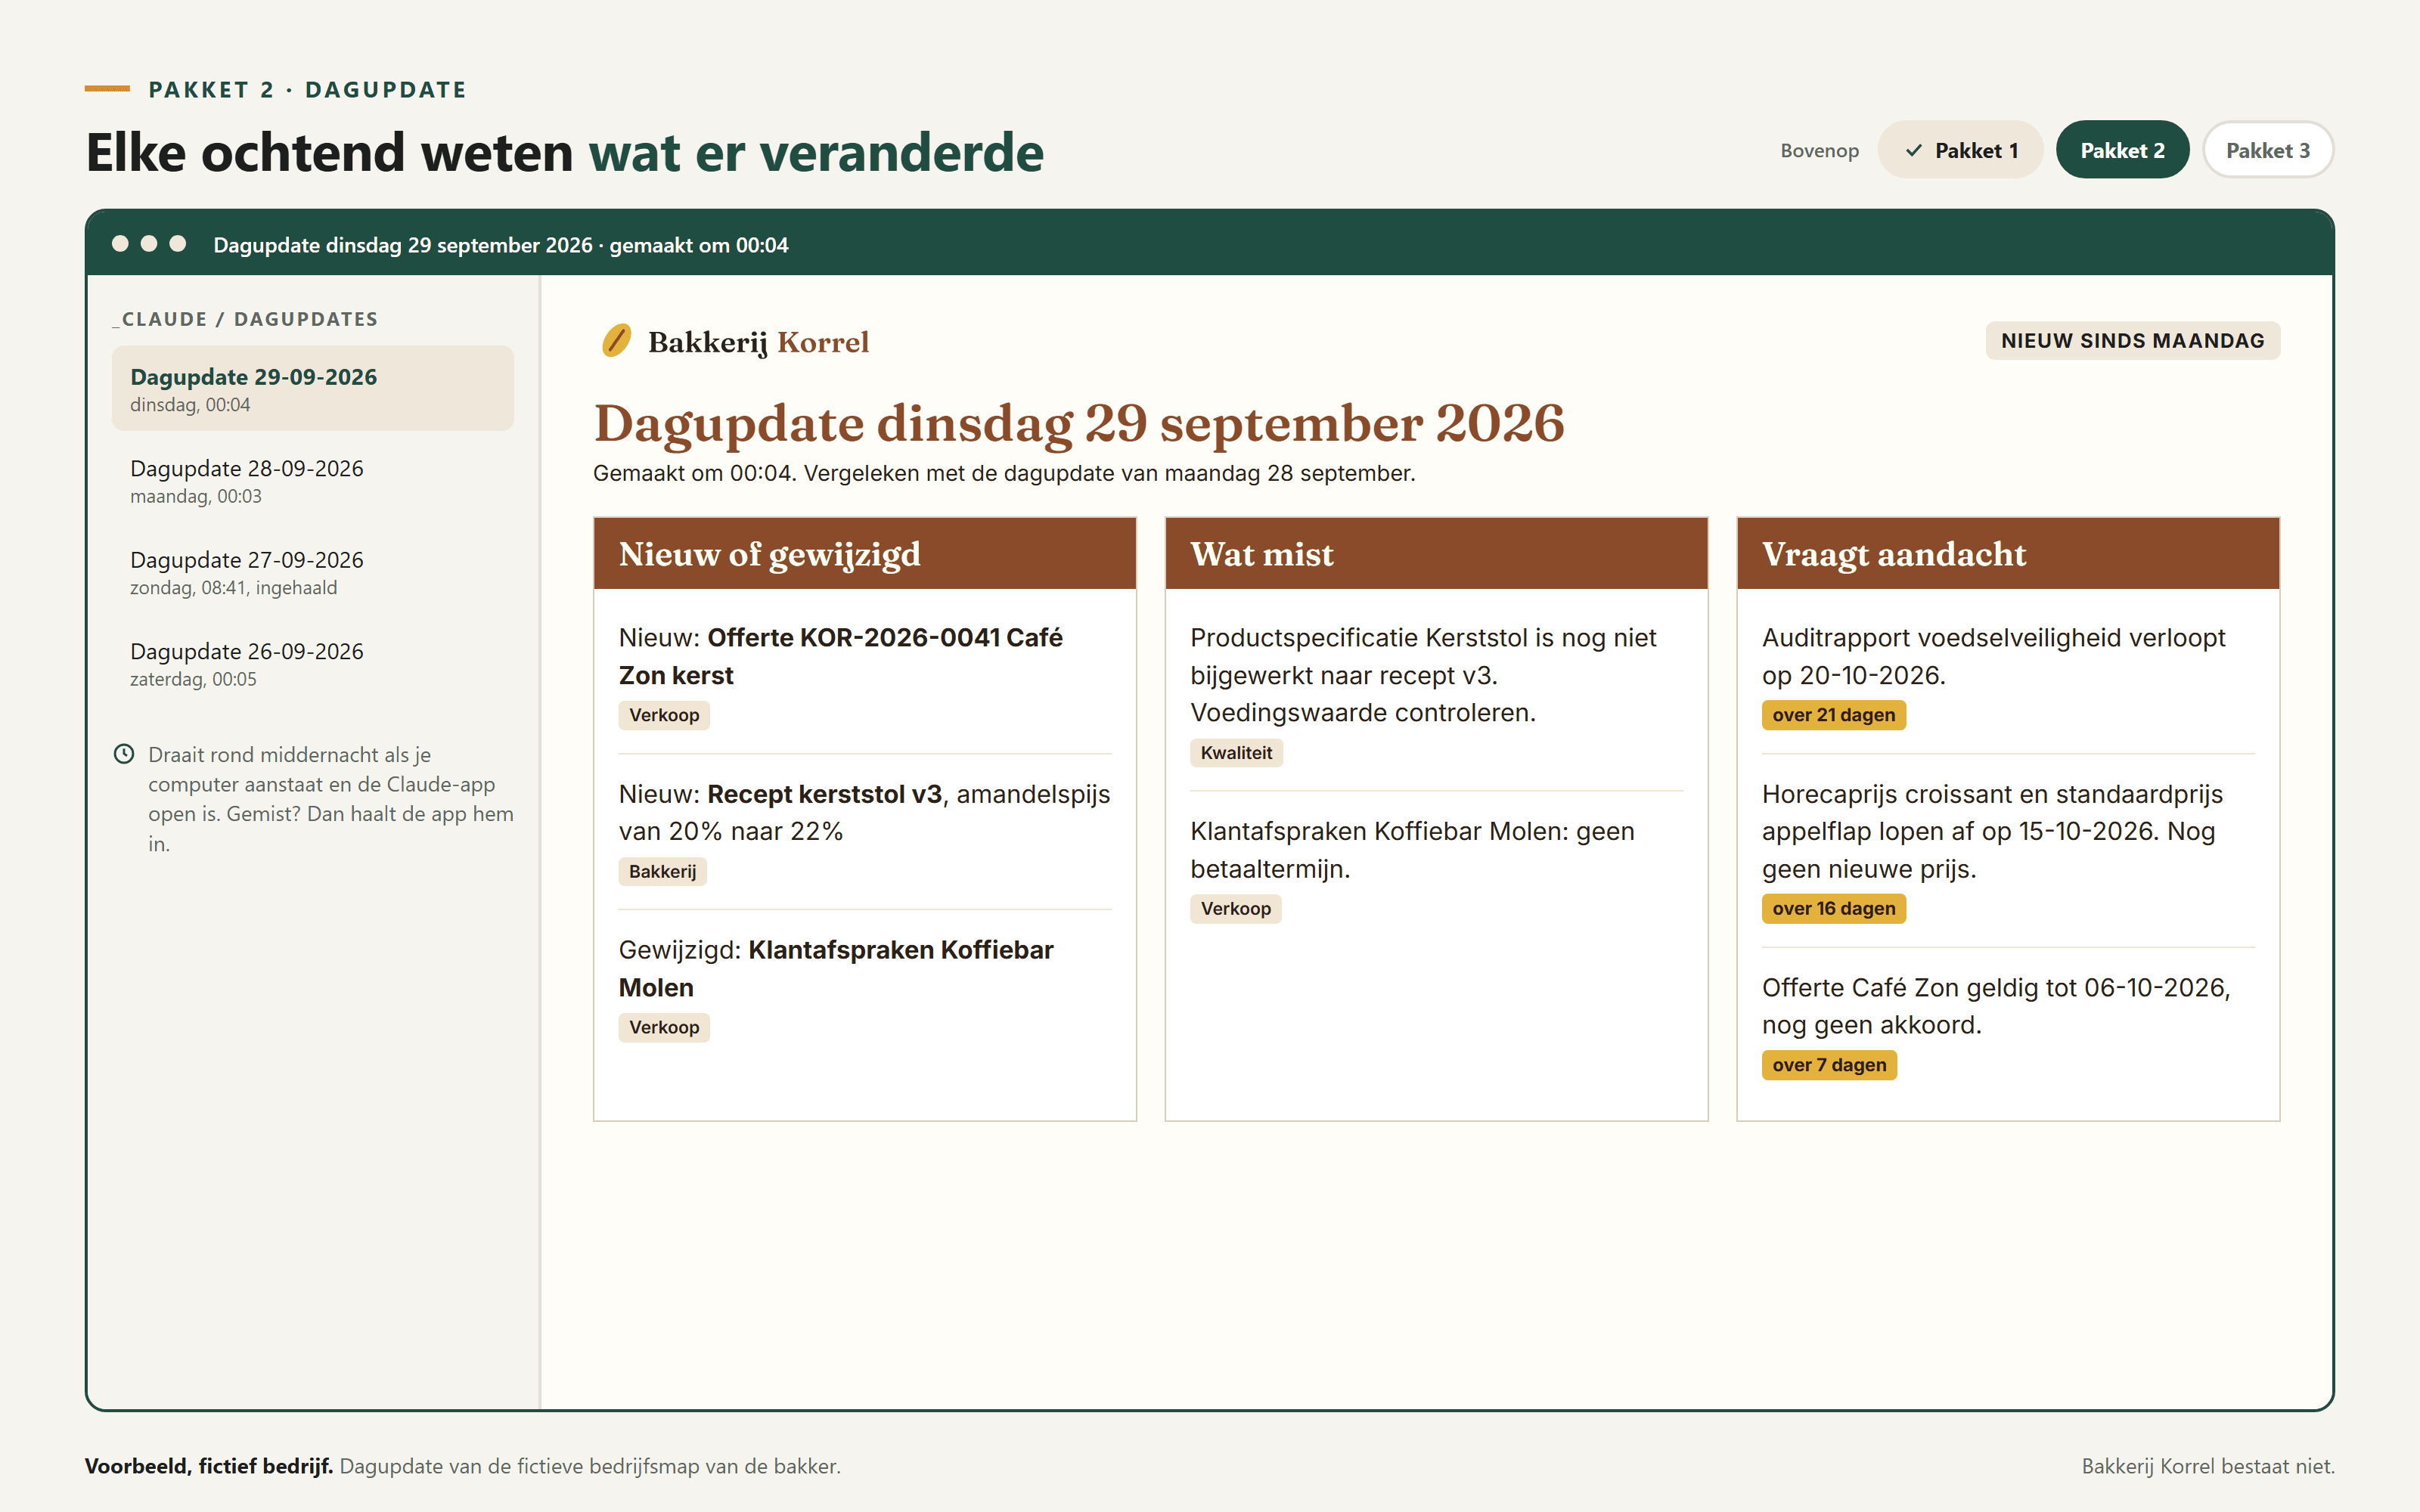This screenshot has height=1512, width=2420.
Task: Click the Bakkerij tag under Recept kerststol
Action: 662,871
